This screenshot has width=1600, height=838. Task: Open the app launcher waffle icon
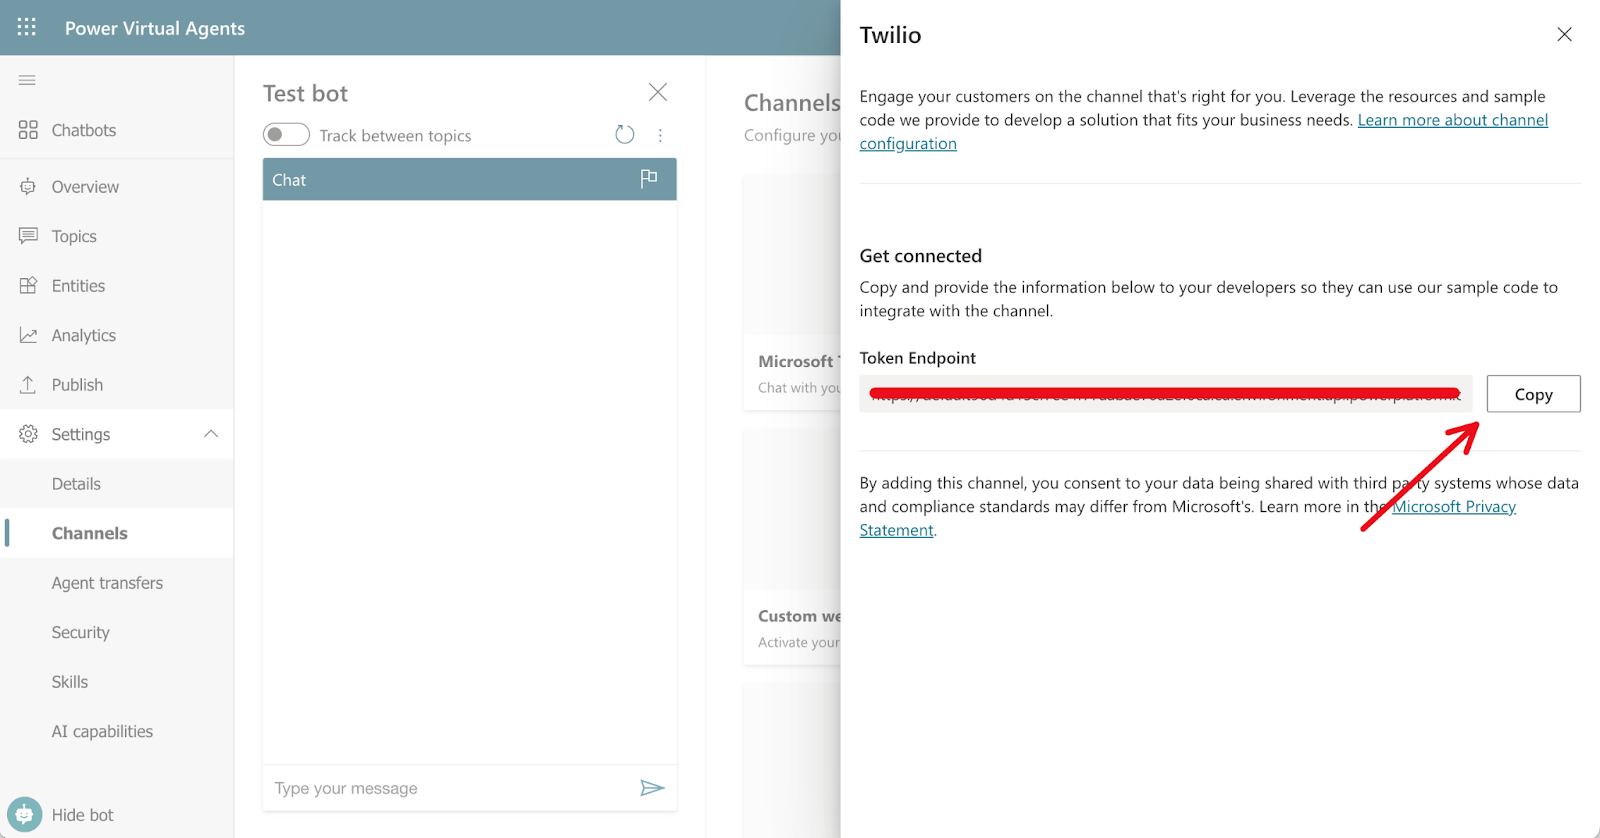[x=27, y=27]
